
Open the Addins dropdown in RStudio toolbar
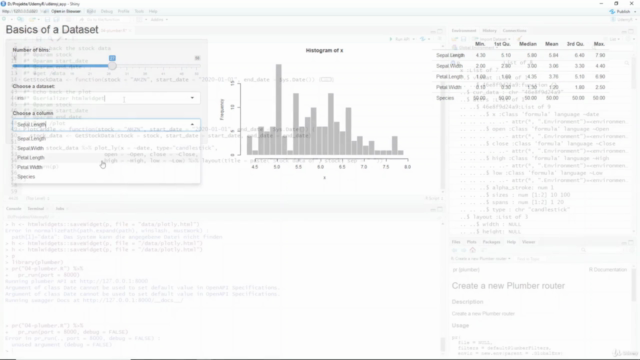[159, 20]
